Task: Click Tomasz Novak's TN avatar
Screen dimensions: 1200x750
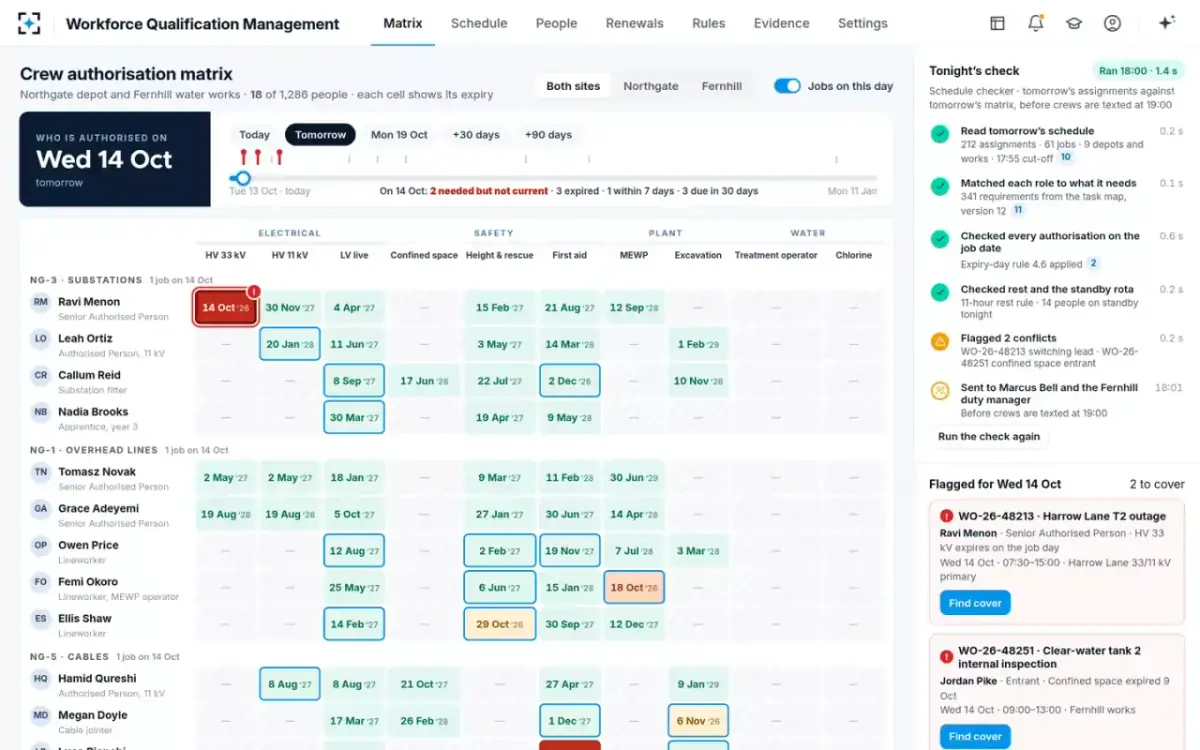Action: (x=41, y=472)
